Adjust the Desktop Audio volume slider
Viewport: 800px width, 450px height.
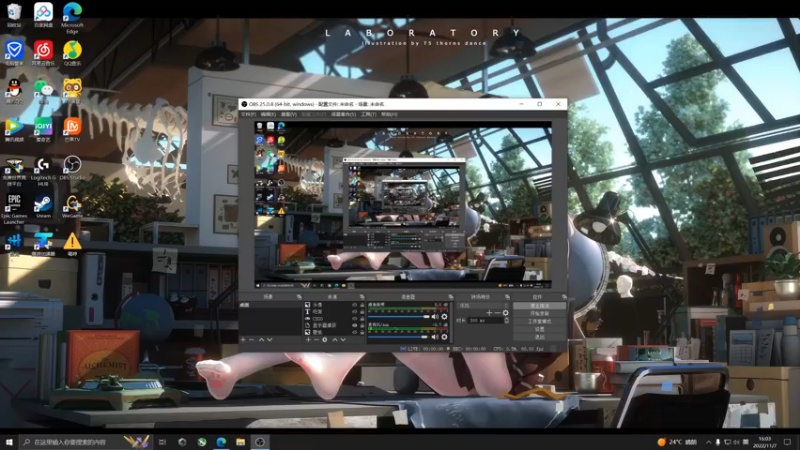[398, 317]
